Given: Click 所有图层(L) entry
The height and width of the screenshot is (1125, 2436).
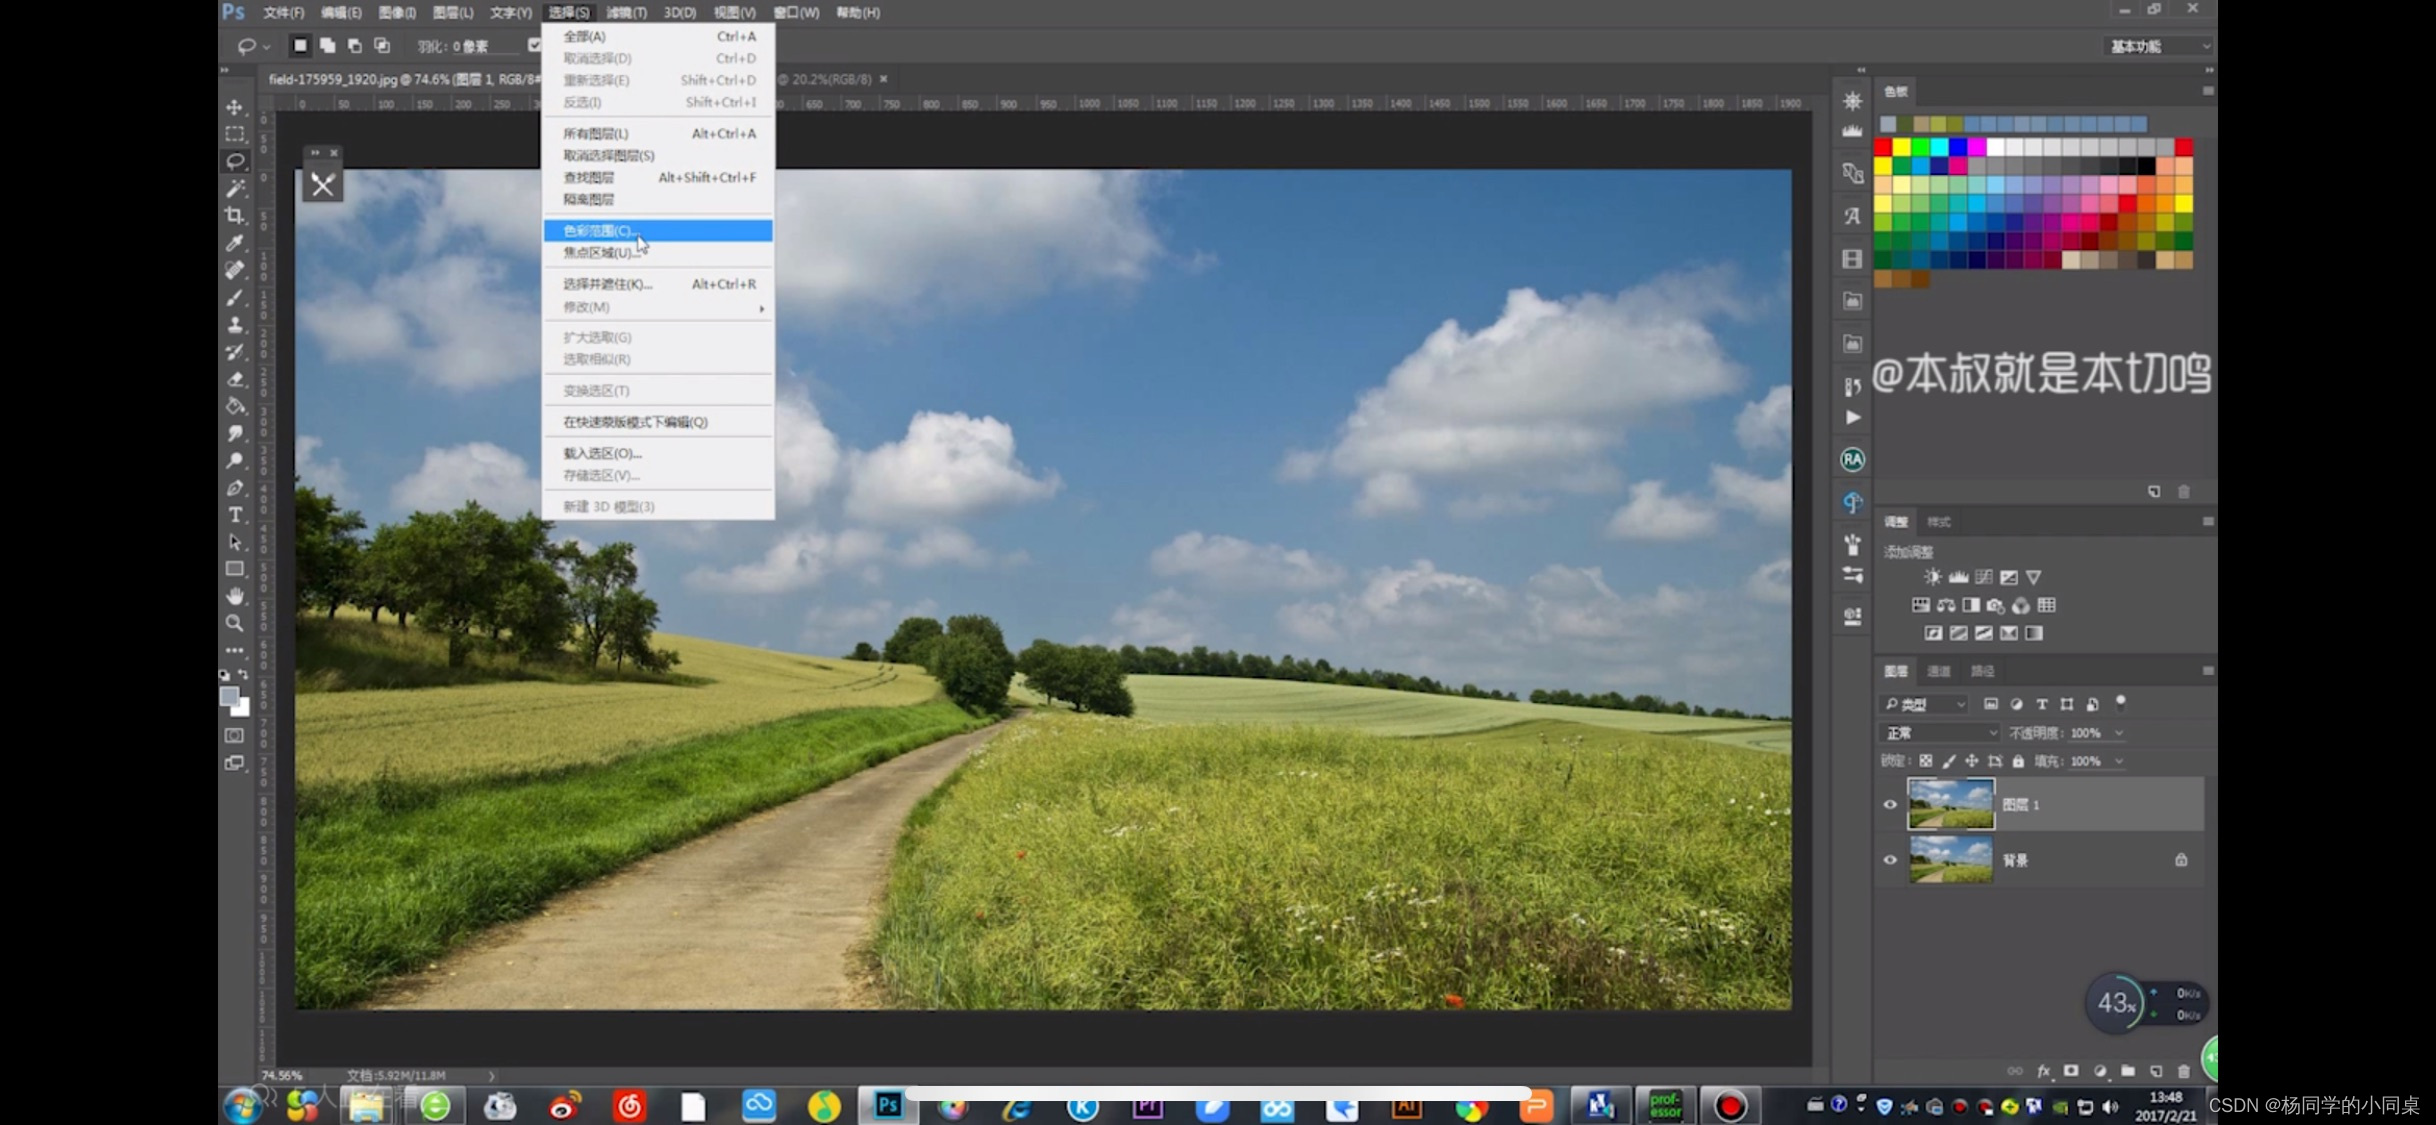Looking at the screenshot, I should (658, 133).
